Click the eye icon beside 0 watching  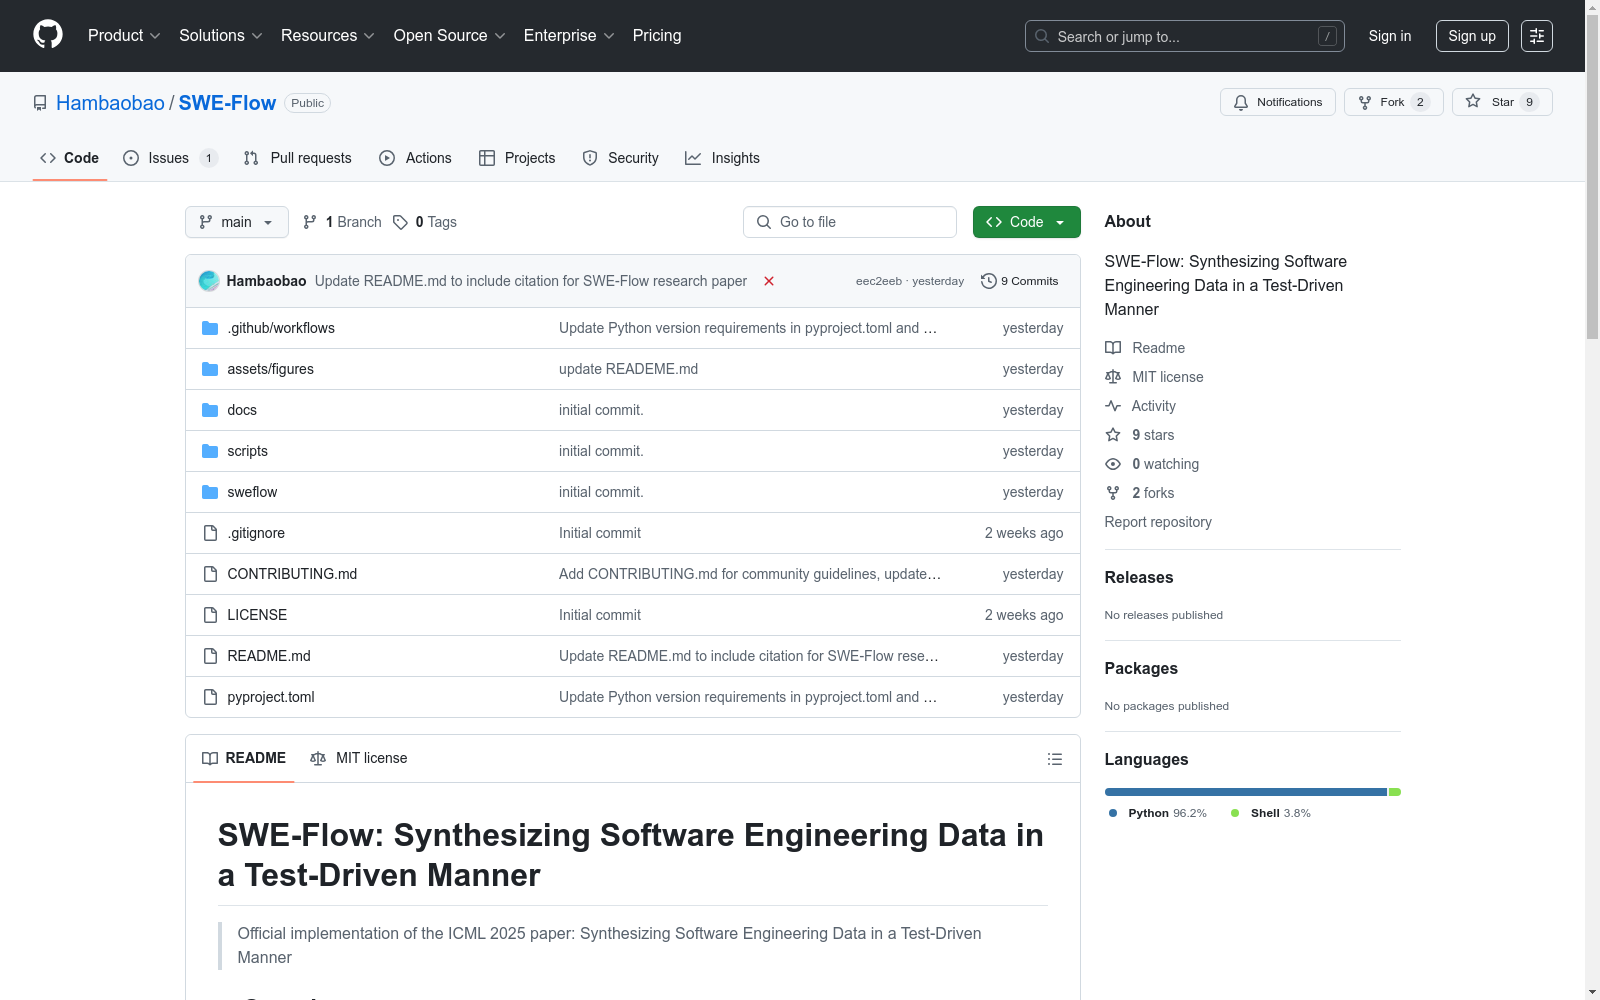(x=1113, y=464)
